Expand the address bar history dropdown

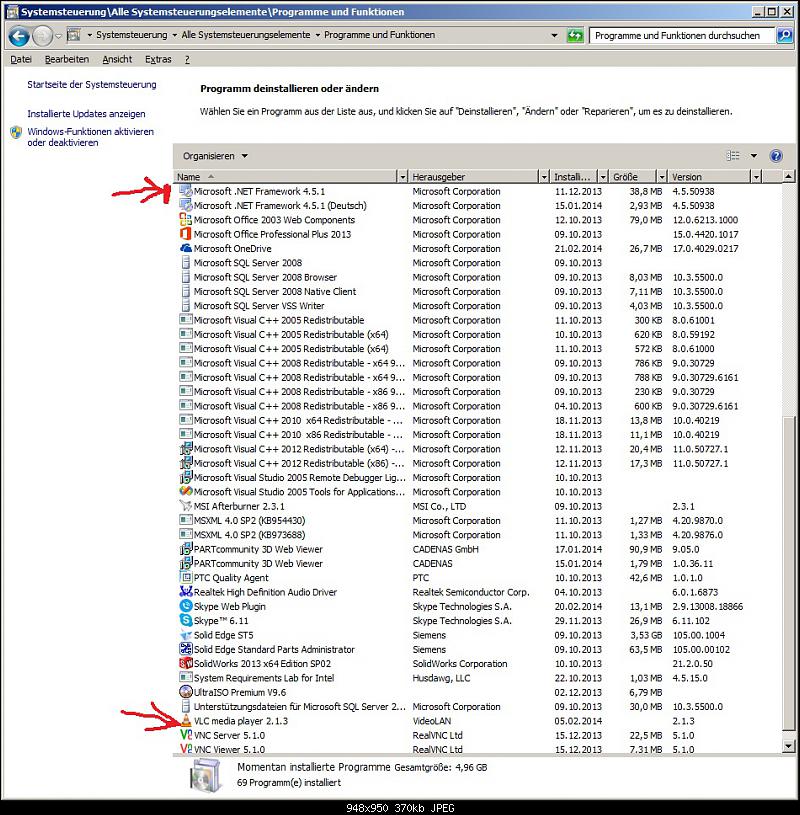[554, 35]
